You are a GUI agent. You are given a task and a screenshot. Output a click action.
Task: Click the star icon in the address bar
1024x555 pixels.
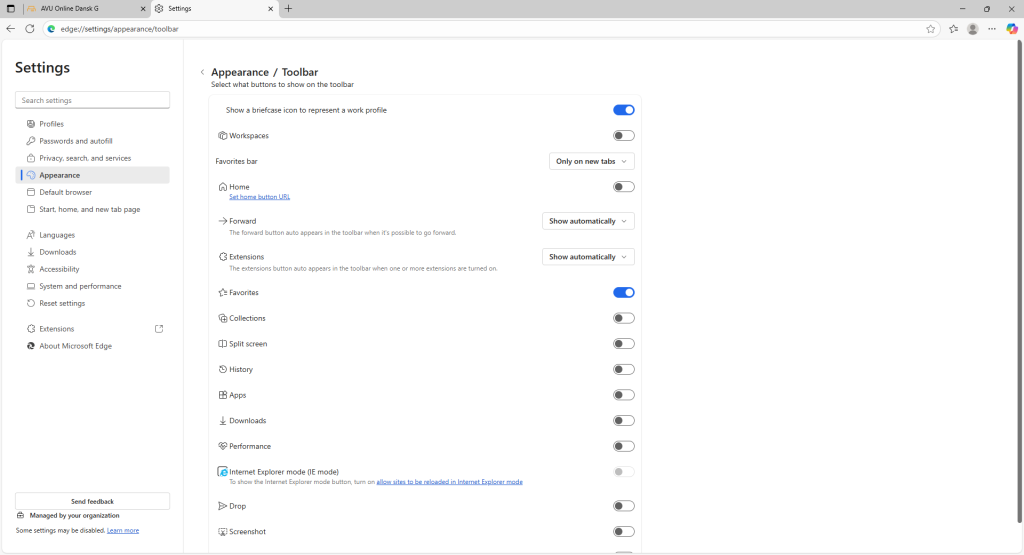pos(930,29)
